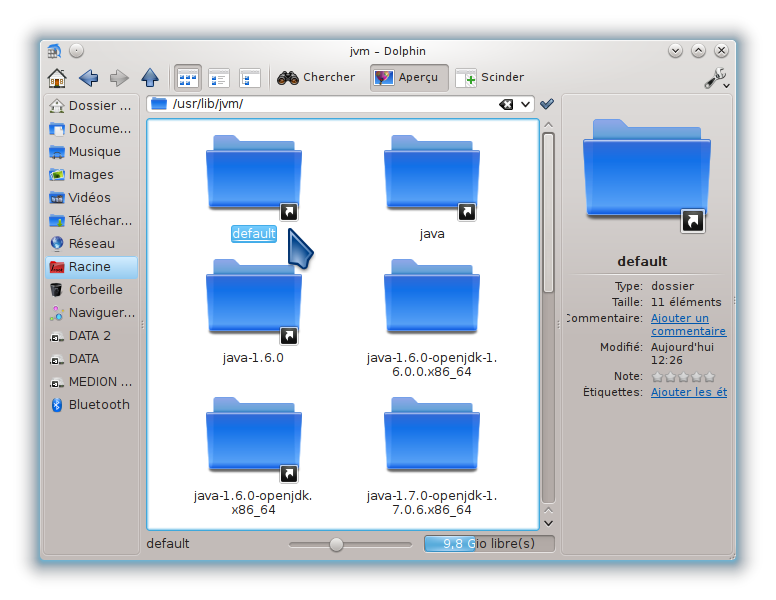
Task: Open the Bluetooth place
Action: (x=92, y=405)
